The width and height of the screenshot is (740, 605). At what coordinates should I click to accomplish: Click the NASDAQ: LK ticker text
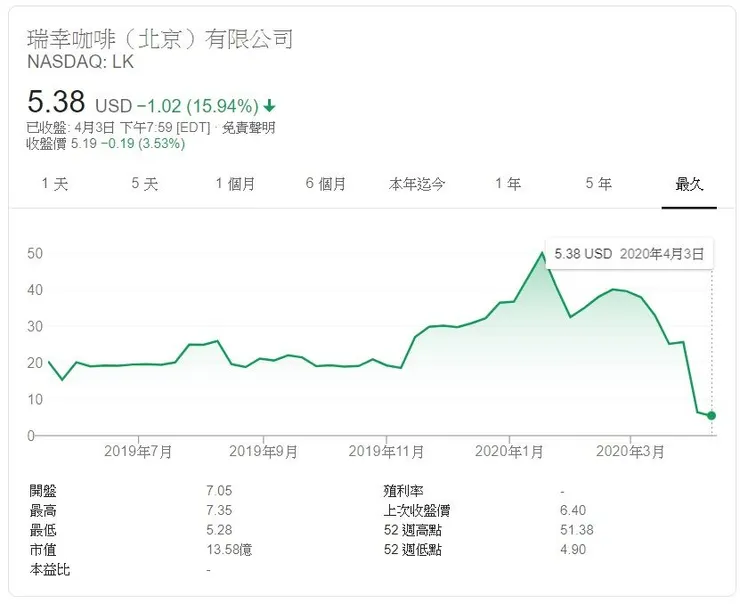click(81, 62)
